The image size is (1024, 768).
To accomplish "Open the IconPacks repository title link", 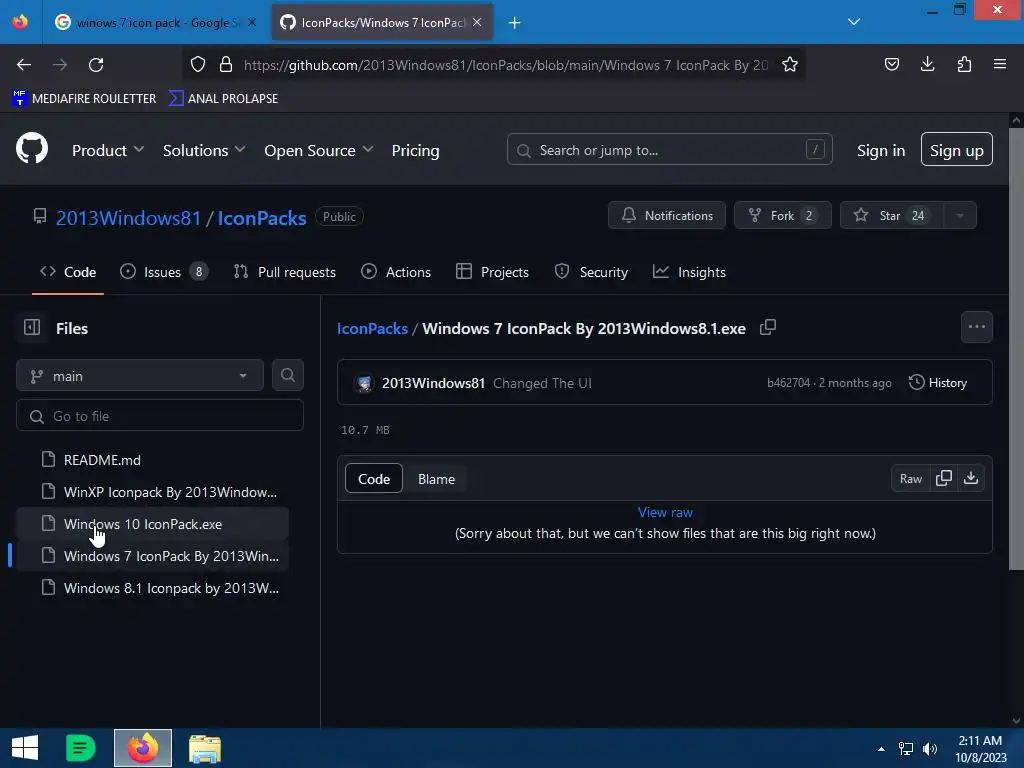I will pyautogui.click(x=262, y=217).
